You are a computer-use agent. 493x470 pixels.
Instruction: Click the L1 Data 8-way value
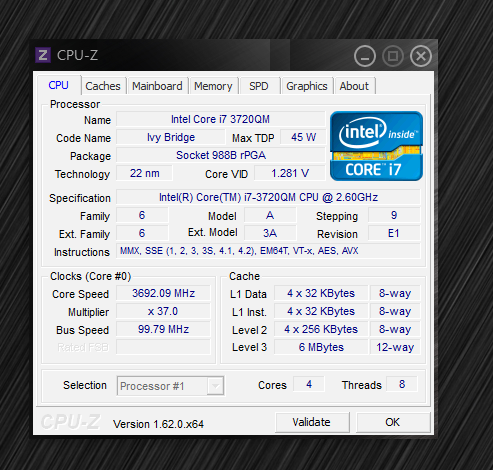pyautogui.click(x=395, y=293)
